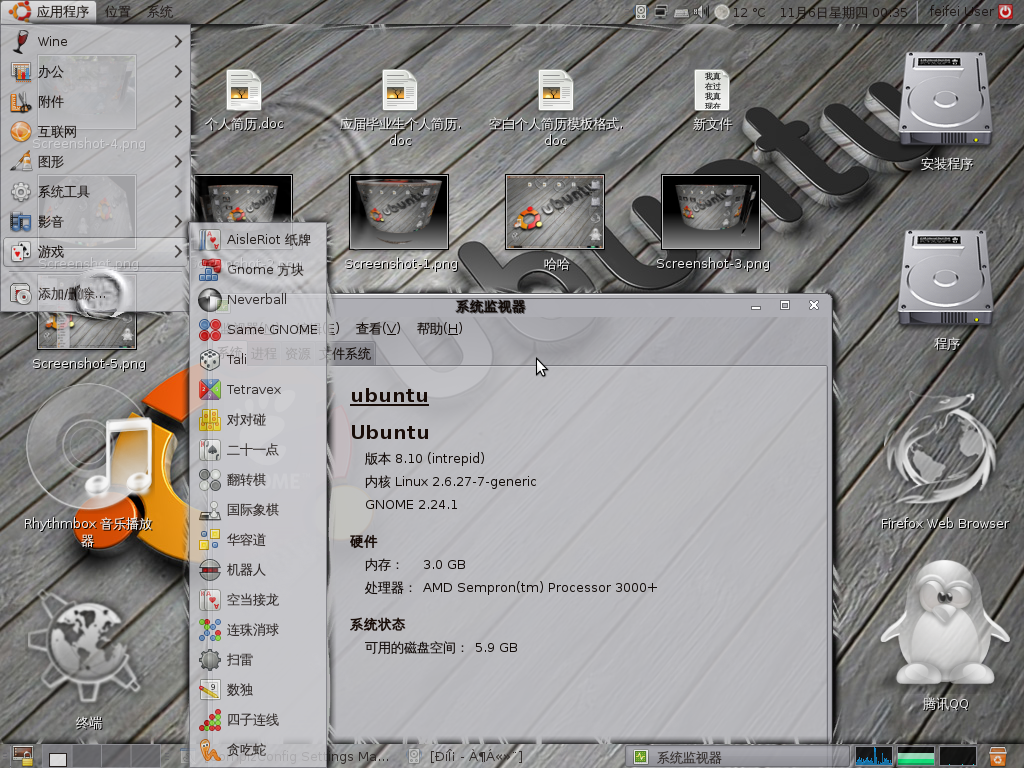Launch 国际象棋 chess game
This screenshot has height=768, width=1024.
click(x=257, y=510)
